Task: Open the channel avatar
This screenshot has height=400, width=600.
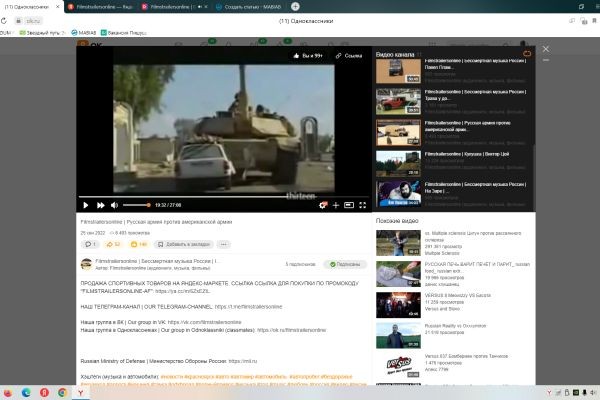Action: tap(86, 264)
